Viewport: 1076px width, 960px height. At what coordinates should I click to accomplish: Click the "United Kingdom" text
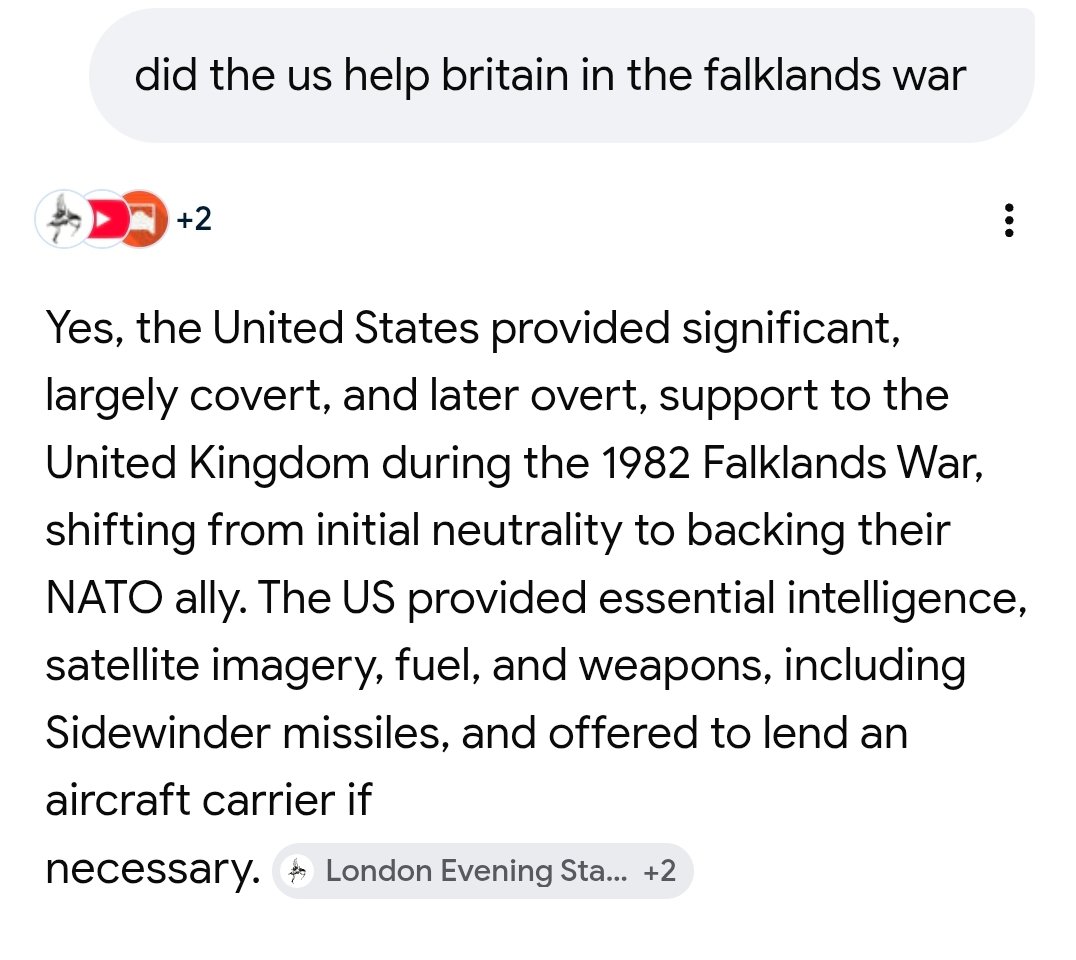(x=183, y=464)
